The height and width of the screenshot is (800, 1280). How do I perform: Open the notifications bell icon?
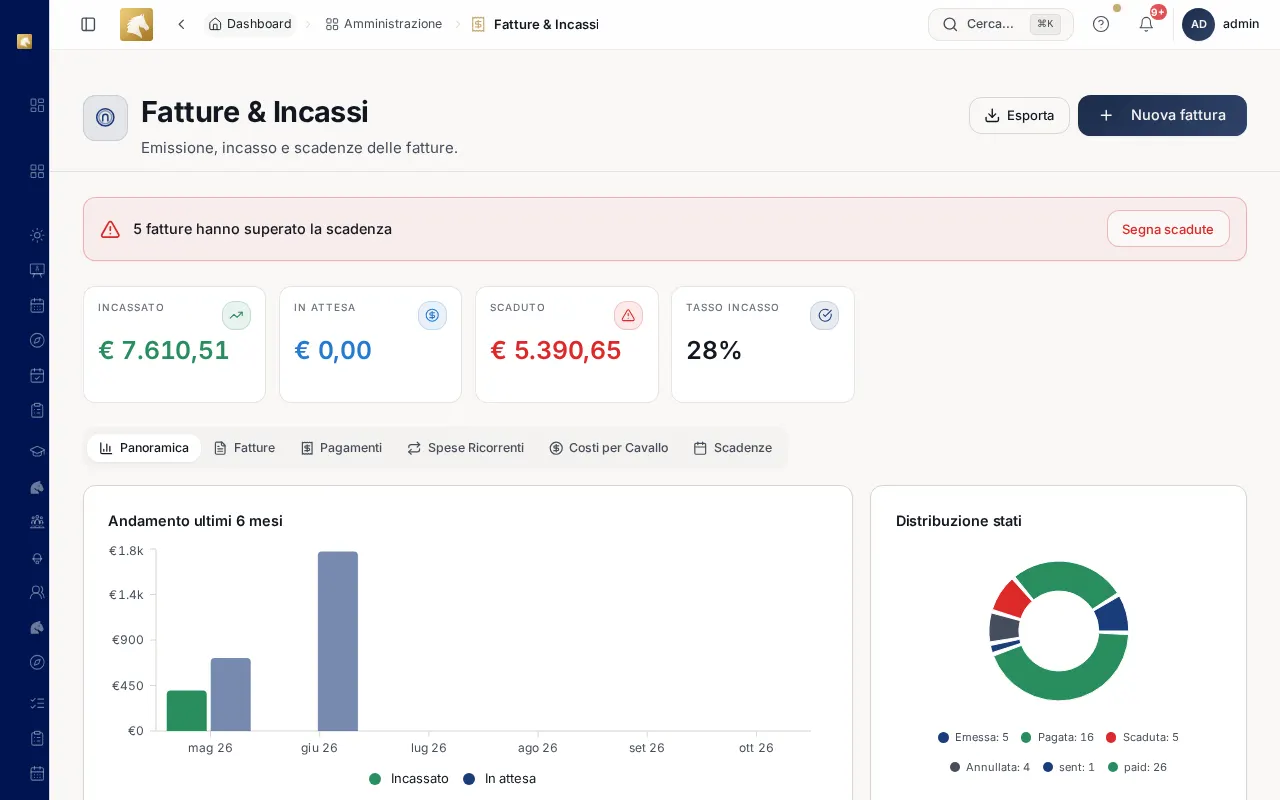(x=1146, y=24)
